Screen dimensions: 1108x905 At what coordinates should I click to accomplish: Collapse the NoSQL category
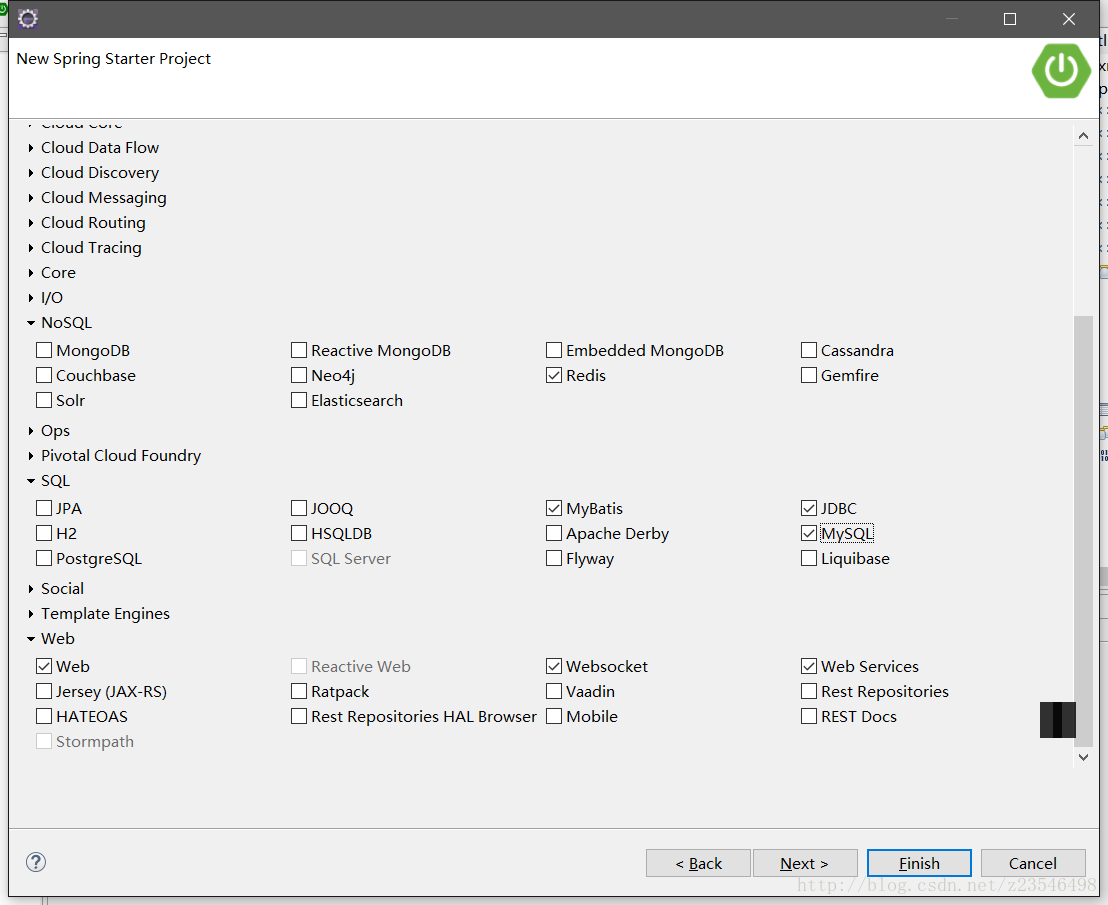31,323
